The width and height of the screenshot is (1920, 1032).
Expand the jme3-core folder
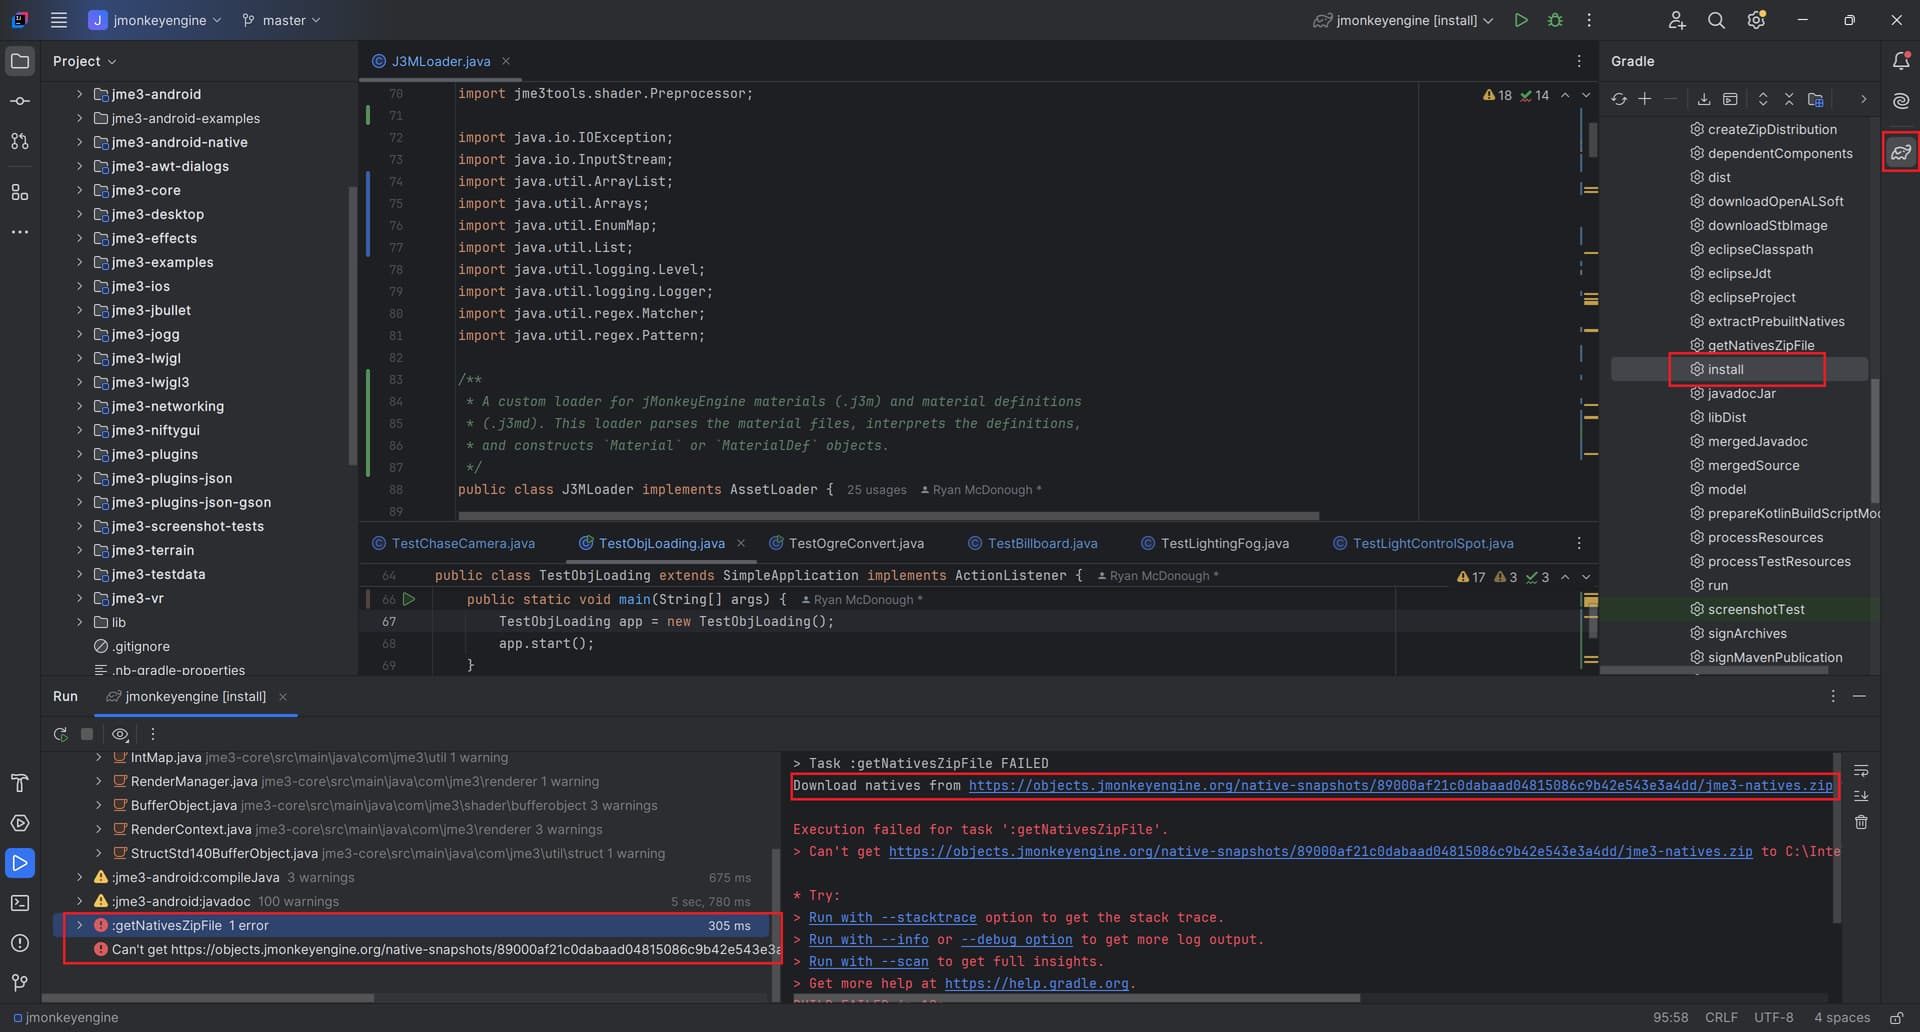pos(79,190)
